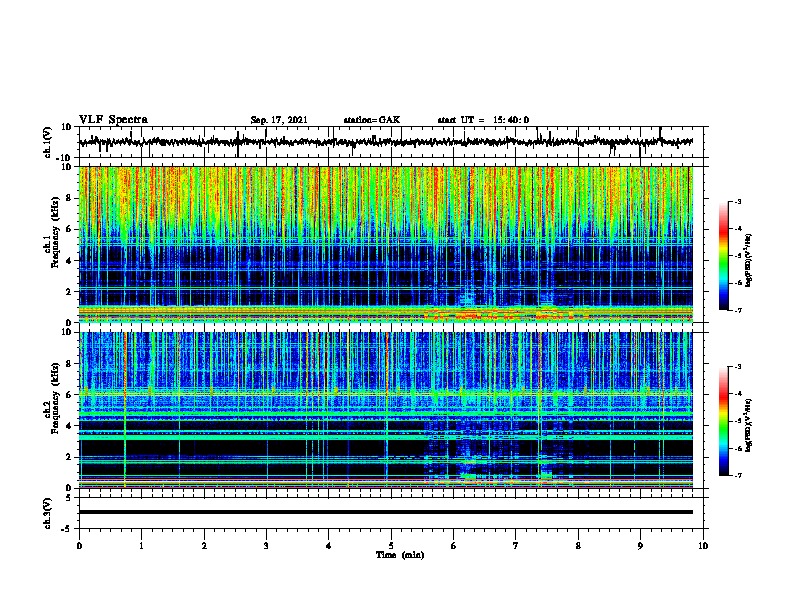This screenshot has height=612, width=792.
Task: Click the "Time (min)" axis title
Action: tap(400, 555)
